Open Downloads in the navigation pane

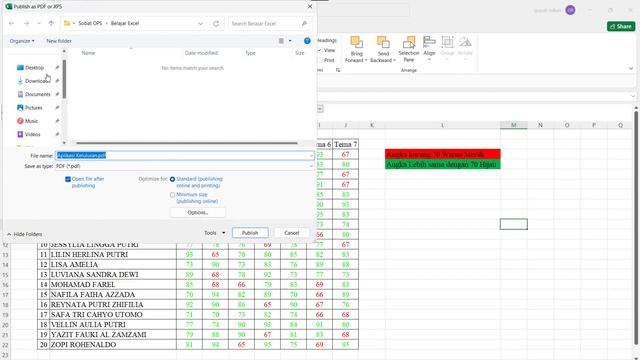point(37,81)
